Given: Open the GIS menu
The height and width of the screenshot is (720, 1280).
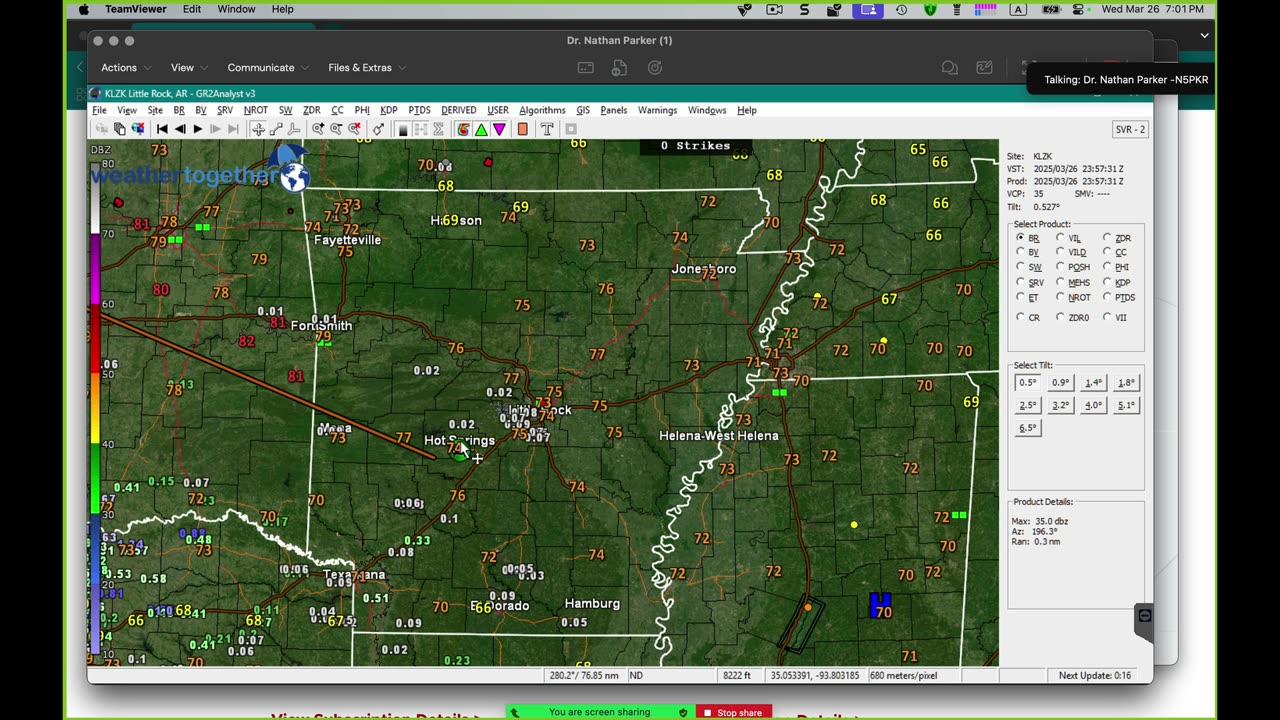Looking at the screenshot, I should point(583,110).
